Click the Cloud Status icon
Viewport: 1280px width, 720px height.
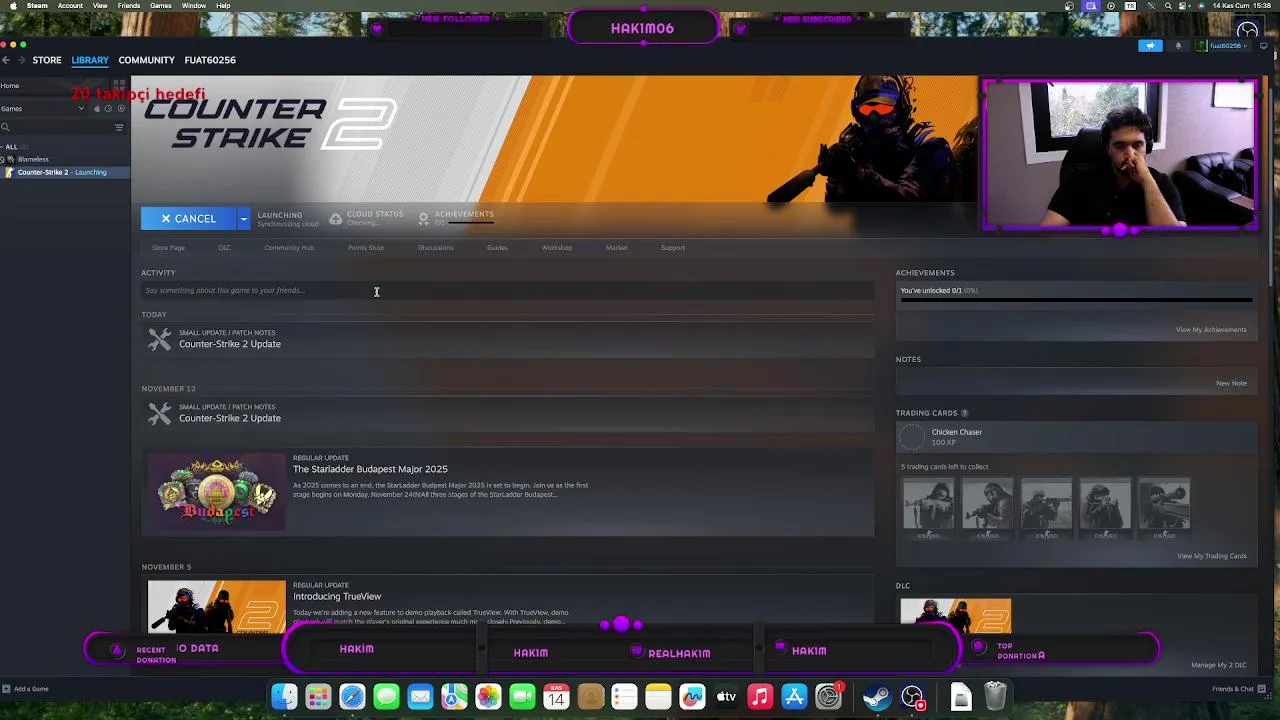(335, 218)
